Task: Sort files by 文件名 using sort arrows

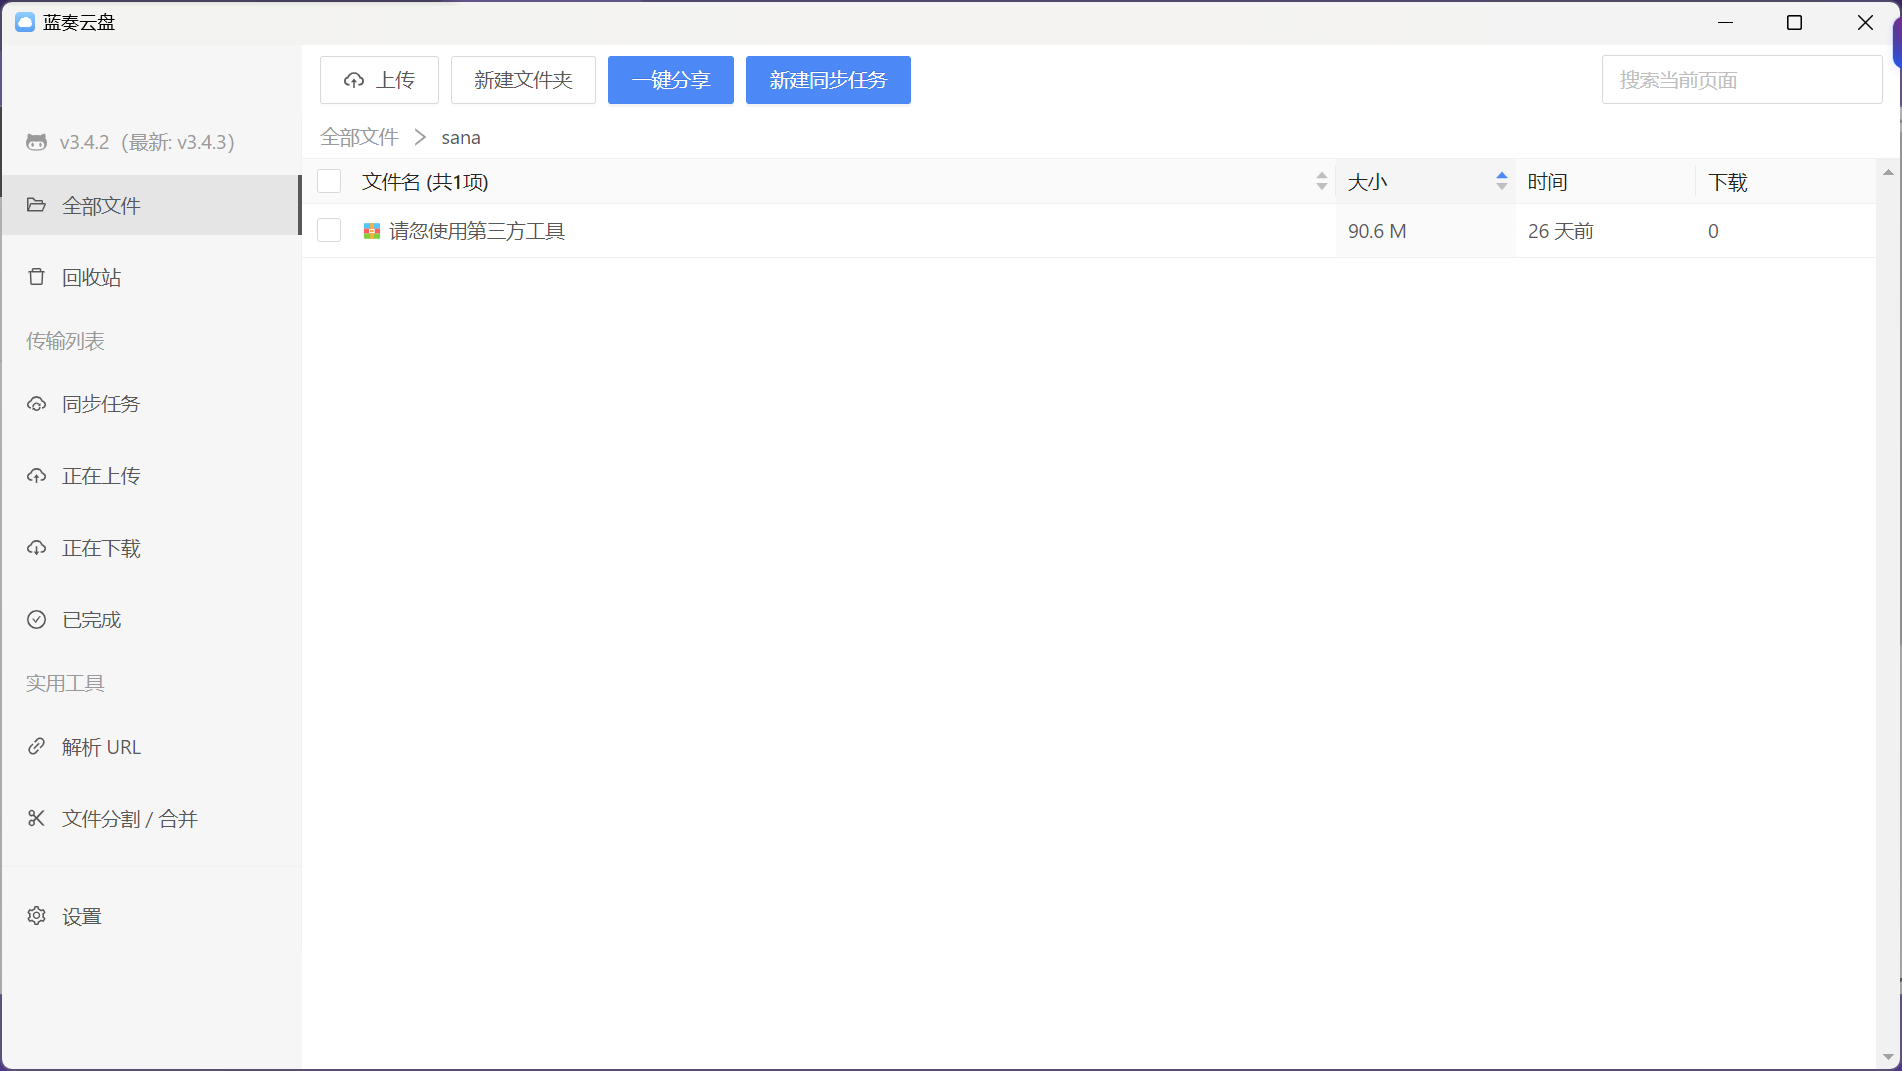Action: click(x=1322, y=181)
